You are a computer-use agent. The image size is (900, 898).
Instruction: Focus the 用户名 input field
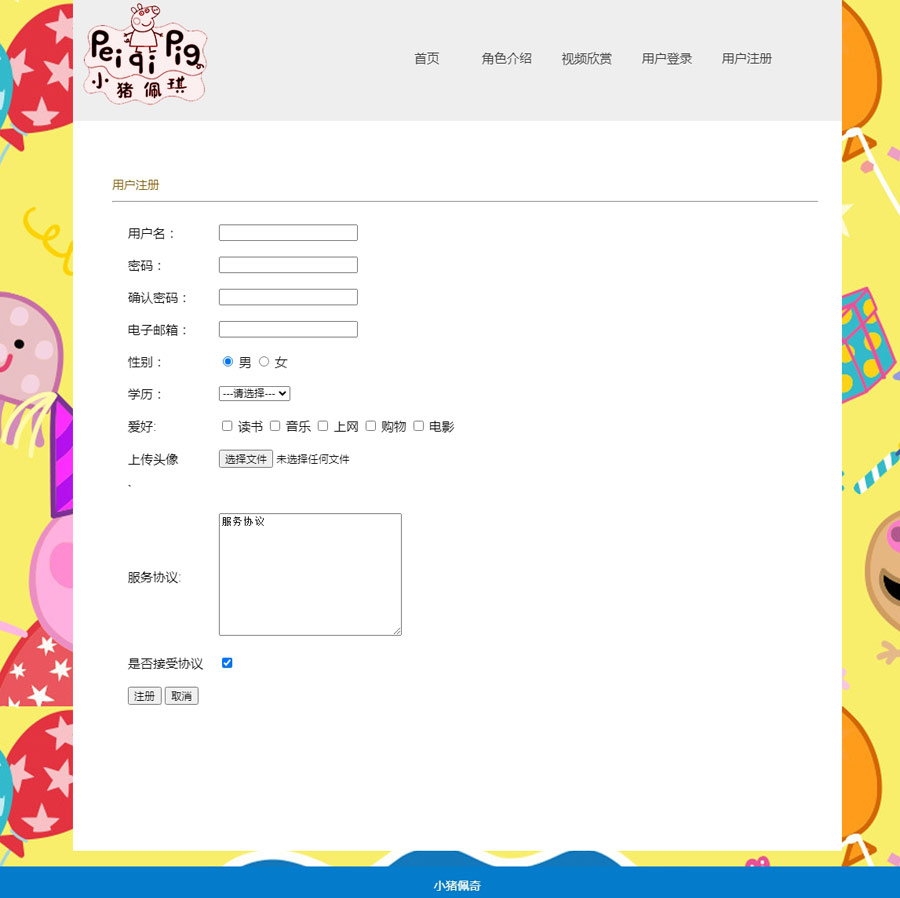[288, 232]
